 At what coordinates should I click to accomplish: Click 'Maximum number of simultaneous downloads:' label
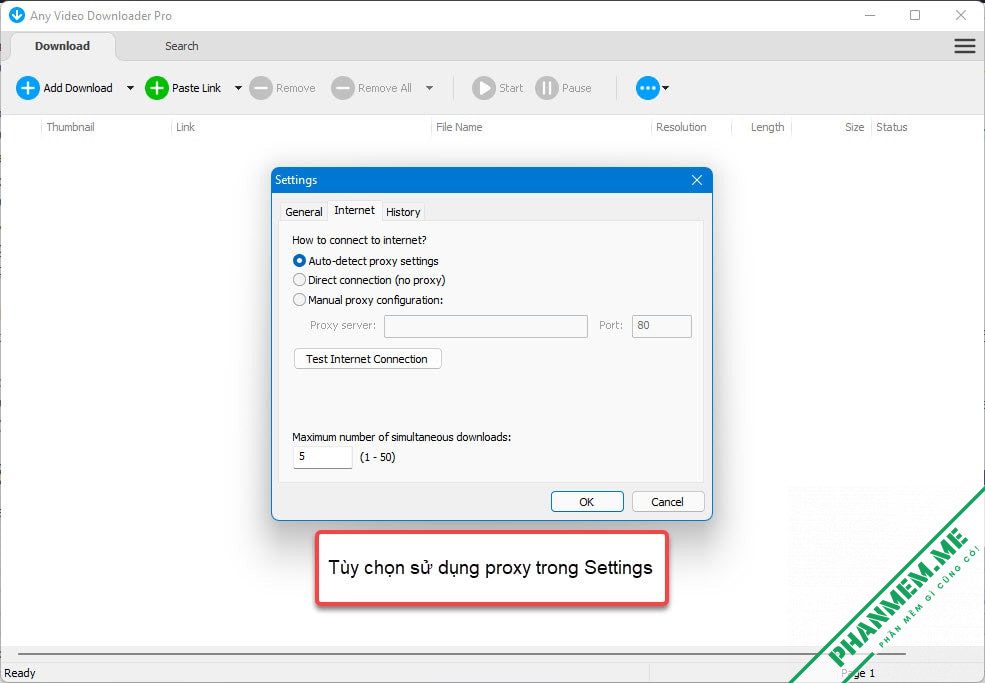401,437
